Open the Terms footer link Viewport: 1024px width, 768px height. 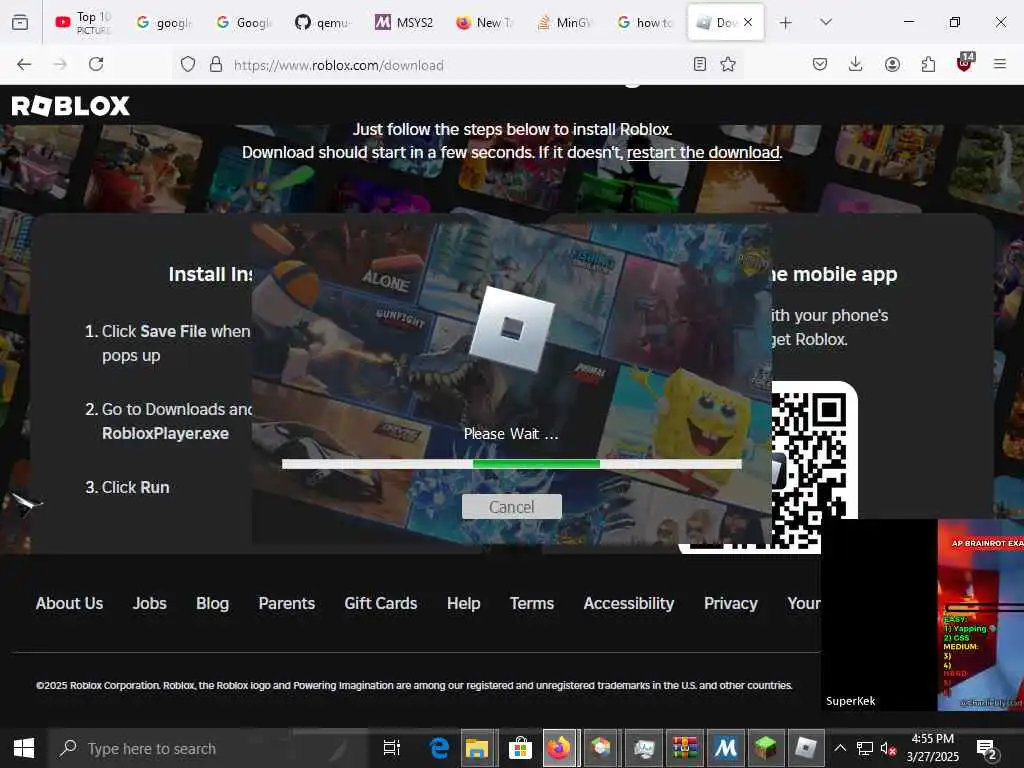(x=532, y=603)
